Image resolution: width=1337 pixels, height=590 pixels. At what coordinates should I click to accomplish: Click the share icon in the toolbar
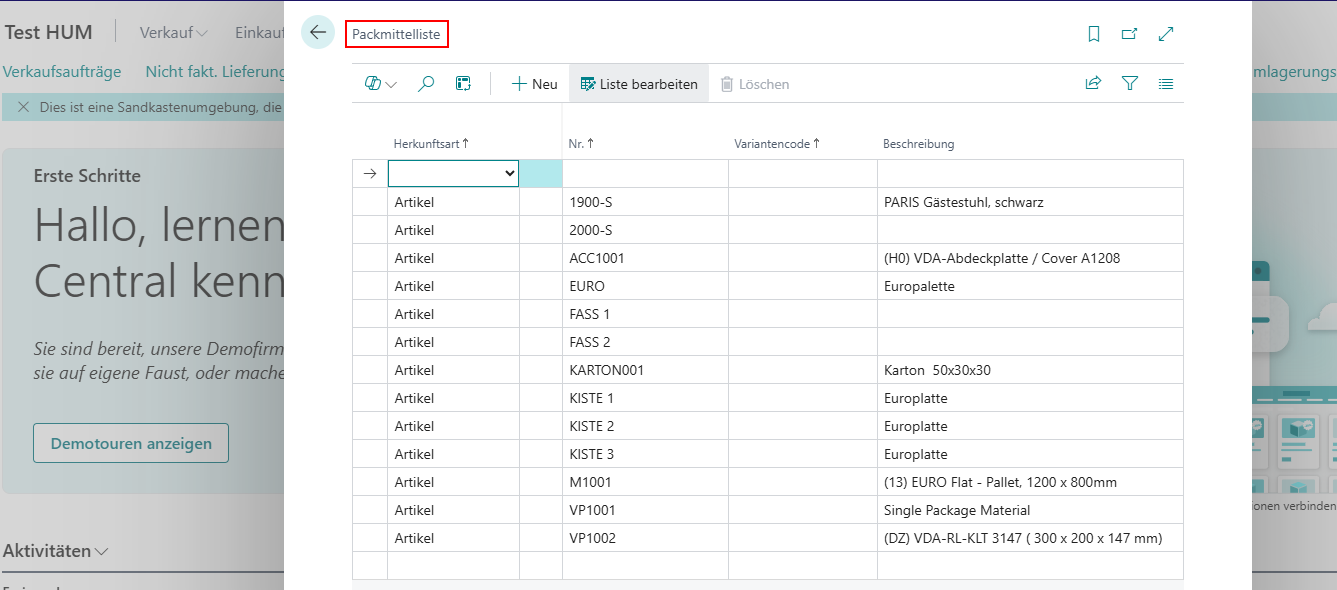[x=1093, y=84]
